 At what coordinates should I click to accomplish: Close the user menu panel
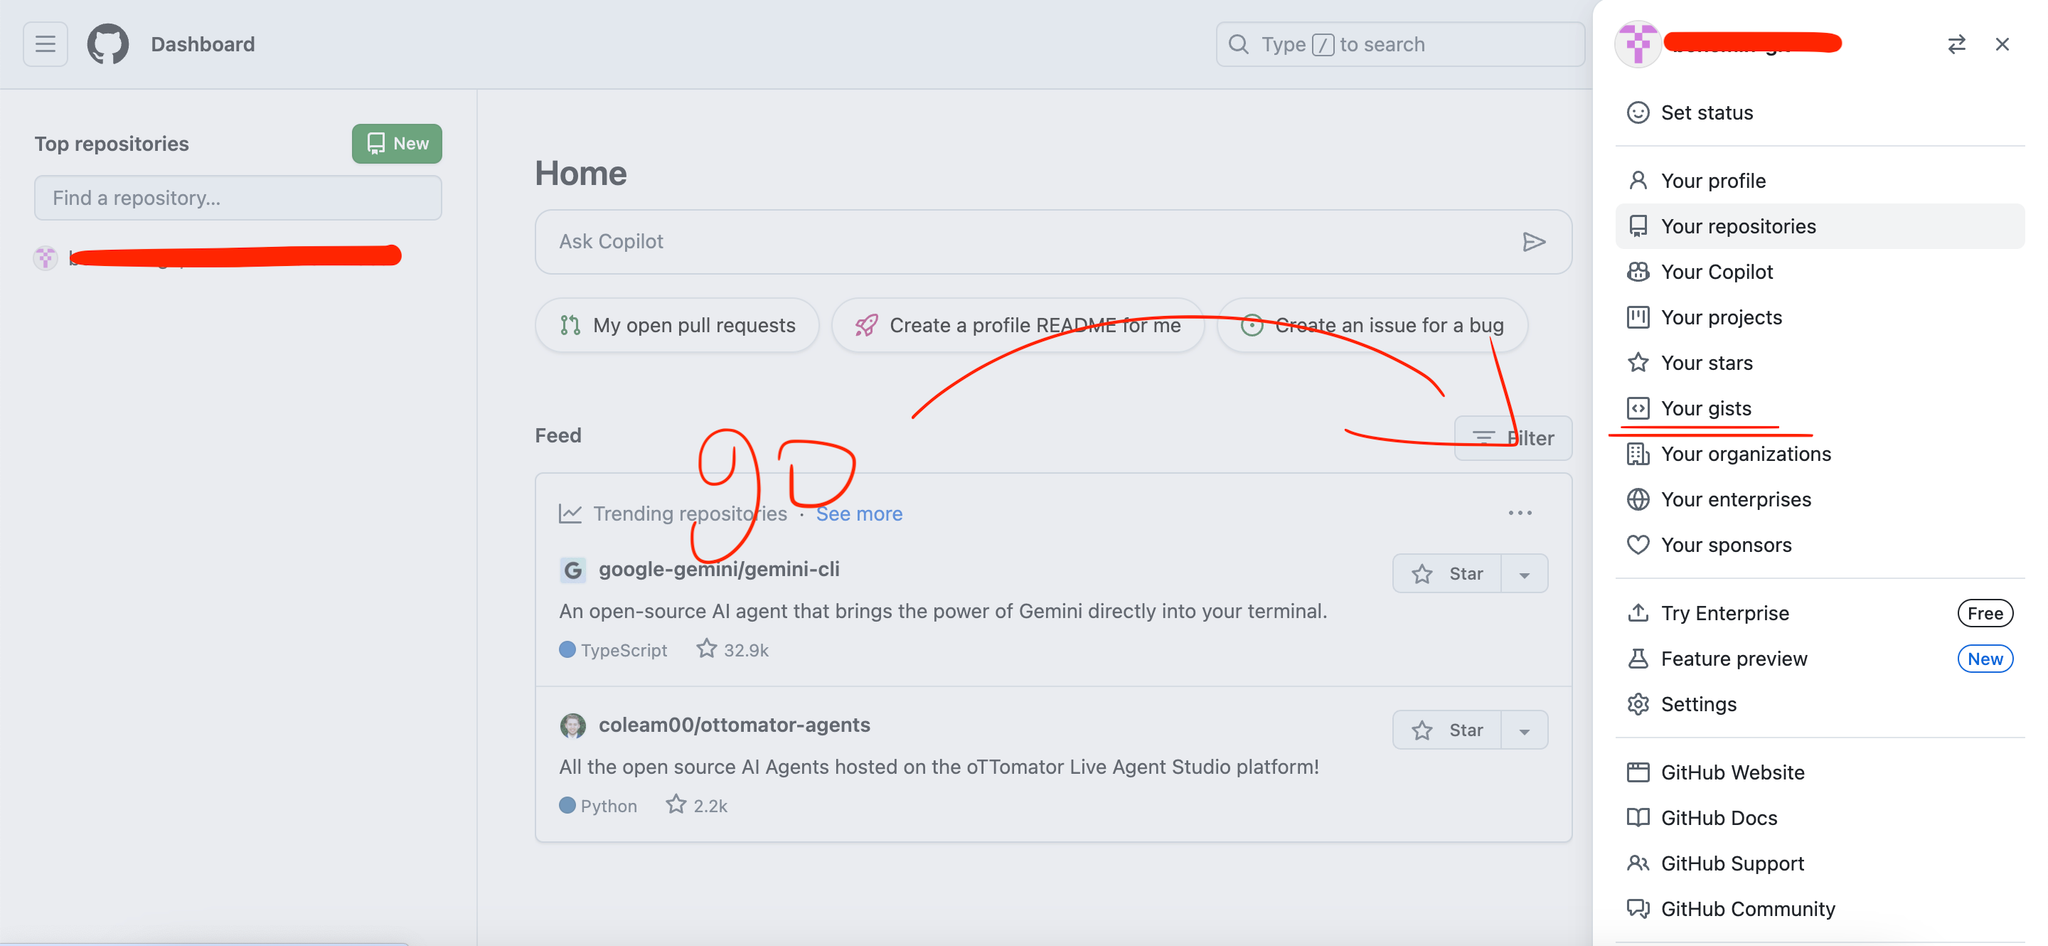click(2002, 44)
